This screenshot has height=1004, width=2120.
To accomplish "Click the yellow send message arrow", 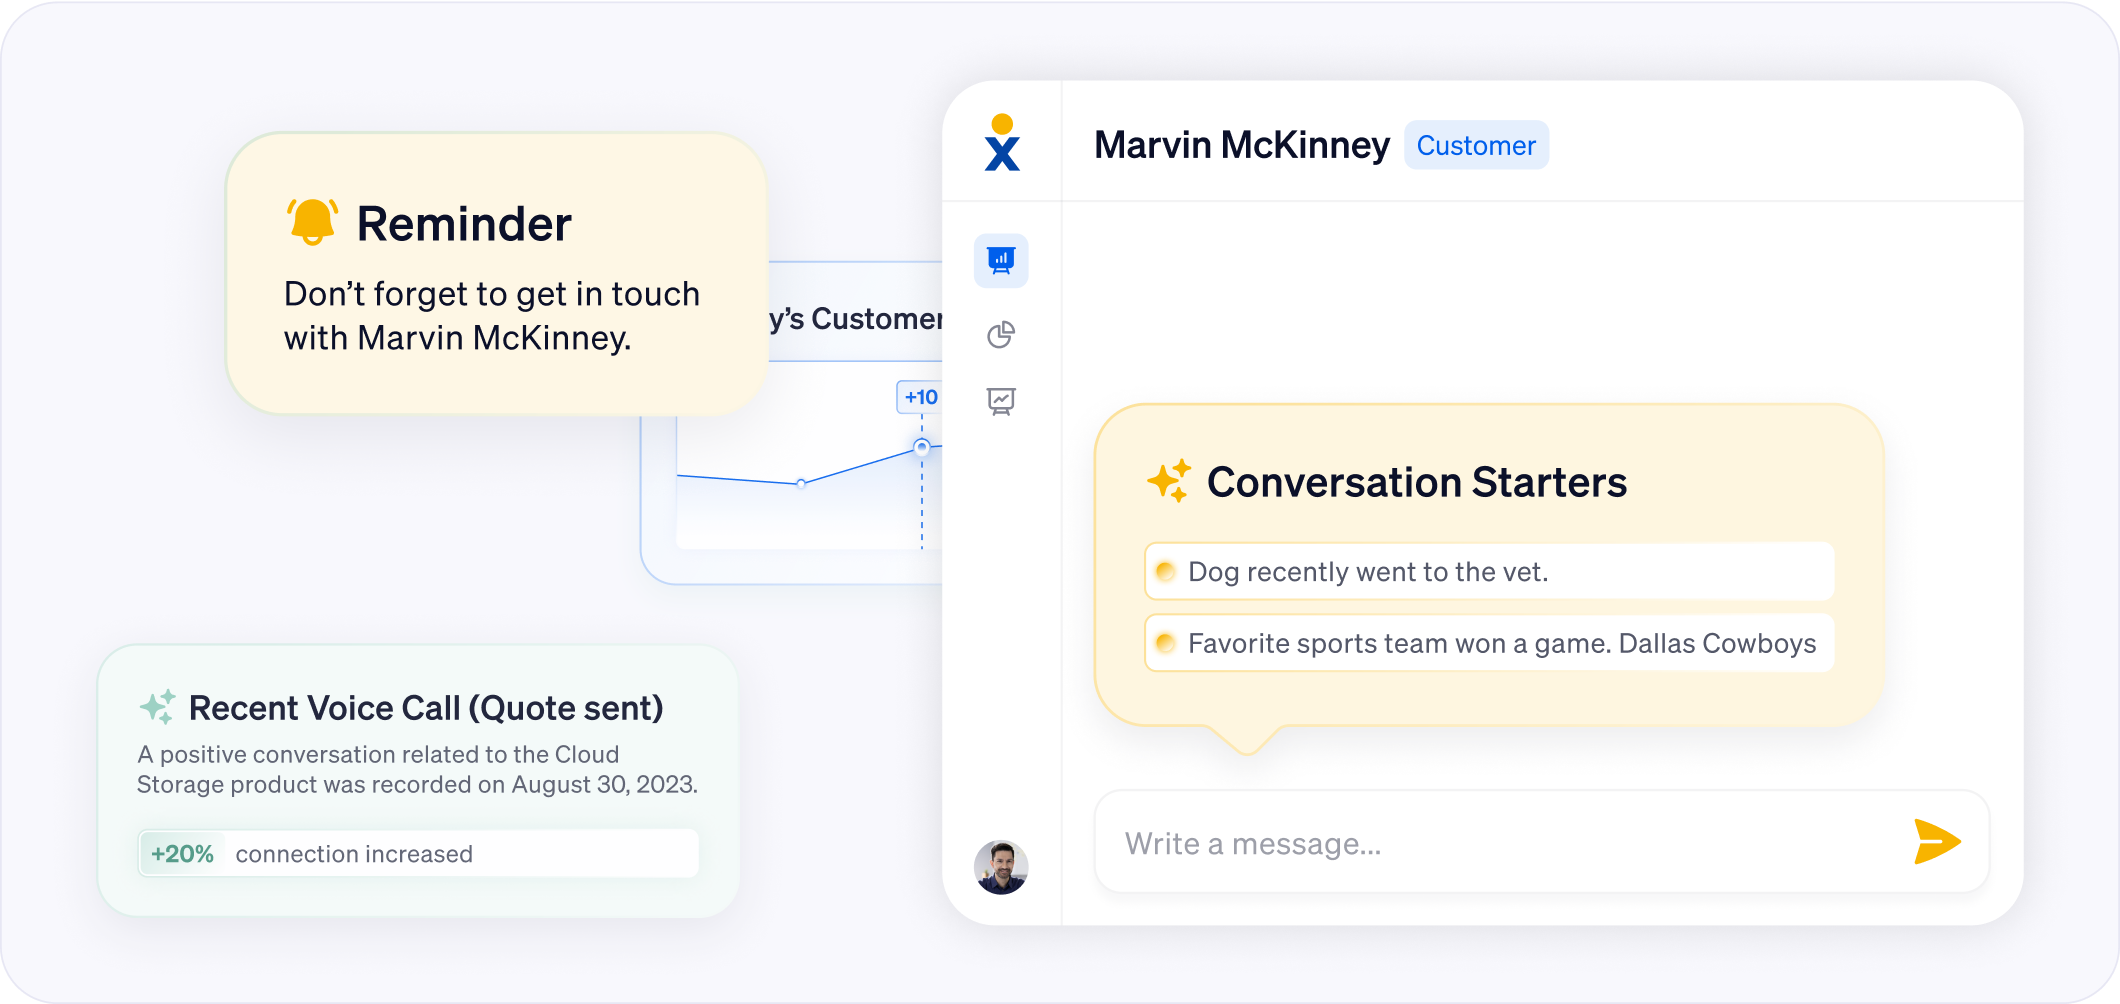I will (x=1936, y=841).
